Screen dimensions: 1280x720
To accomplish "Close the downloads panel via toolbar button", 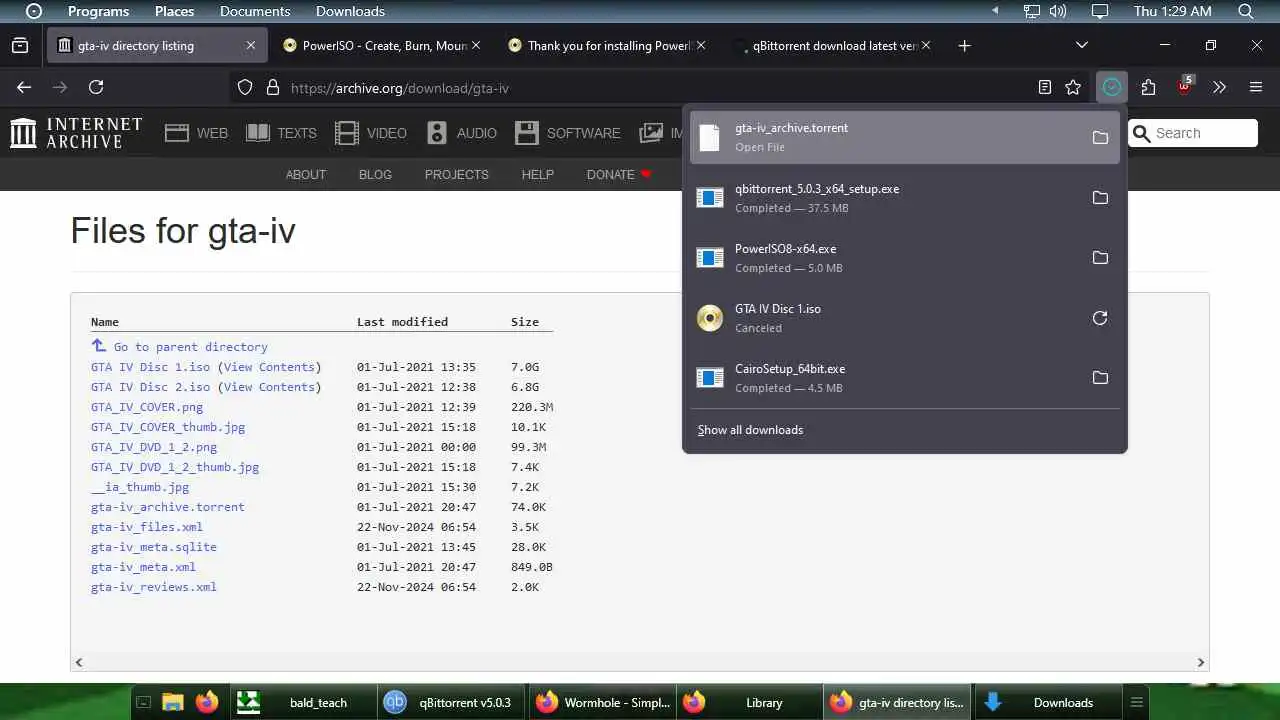I will 1111,88.
